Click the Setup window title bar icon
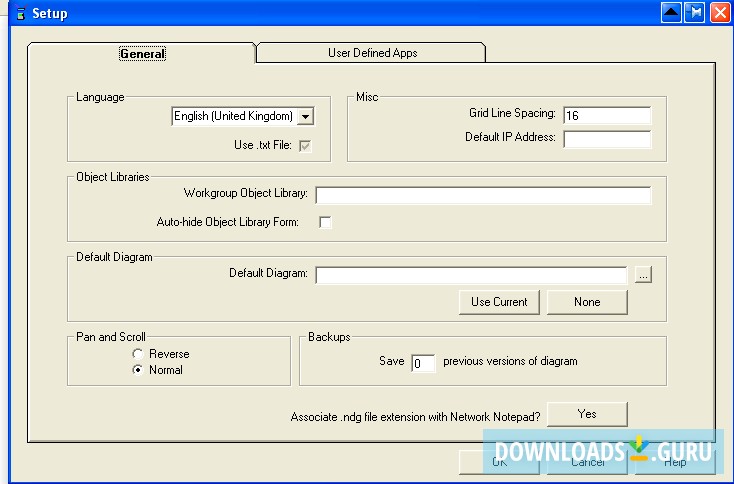 point(20,14)
